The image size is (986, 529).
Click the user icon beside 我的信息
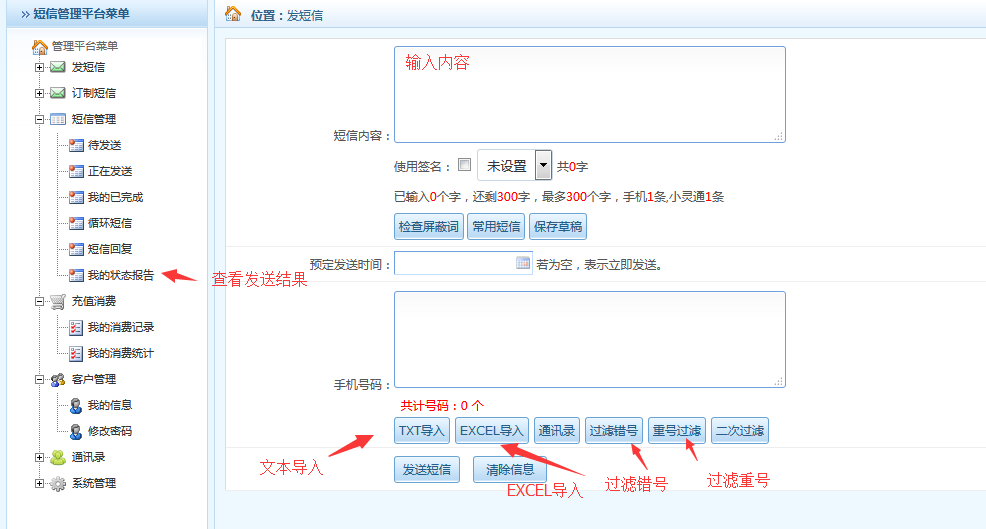click(x=76, y=406)
